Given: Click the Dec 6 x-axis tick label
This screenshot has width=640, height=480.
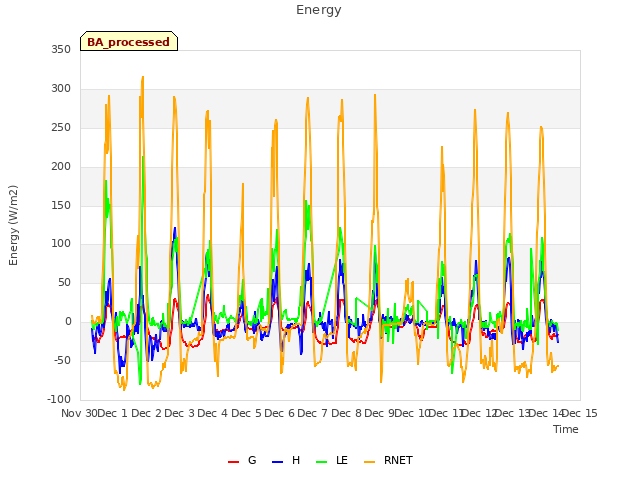Looking at the screenshot, I should click(x=280, y=413).
